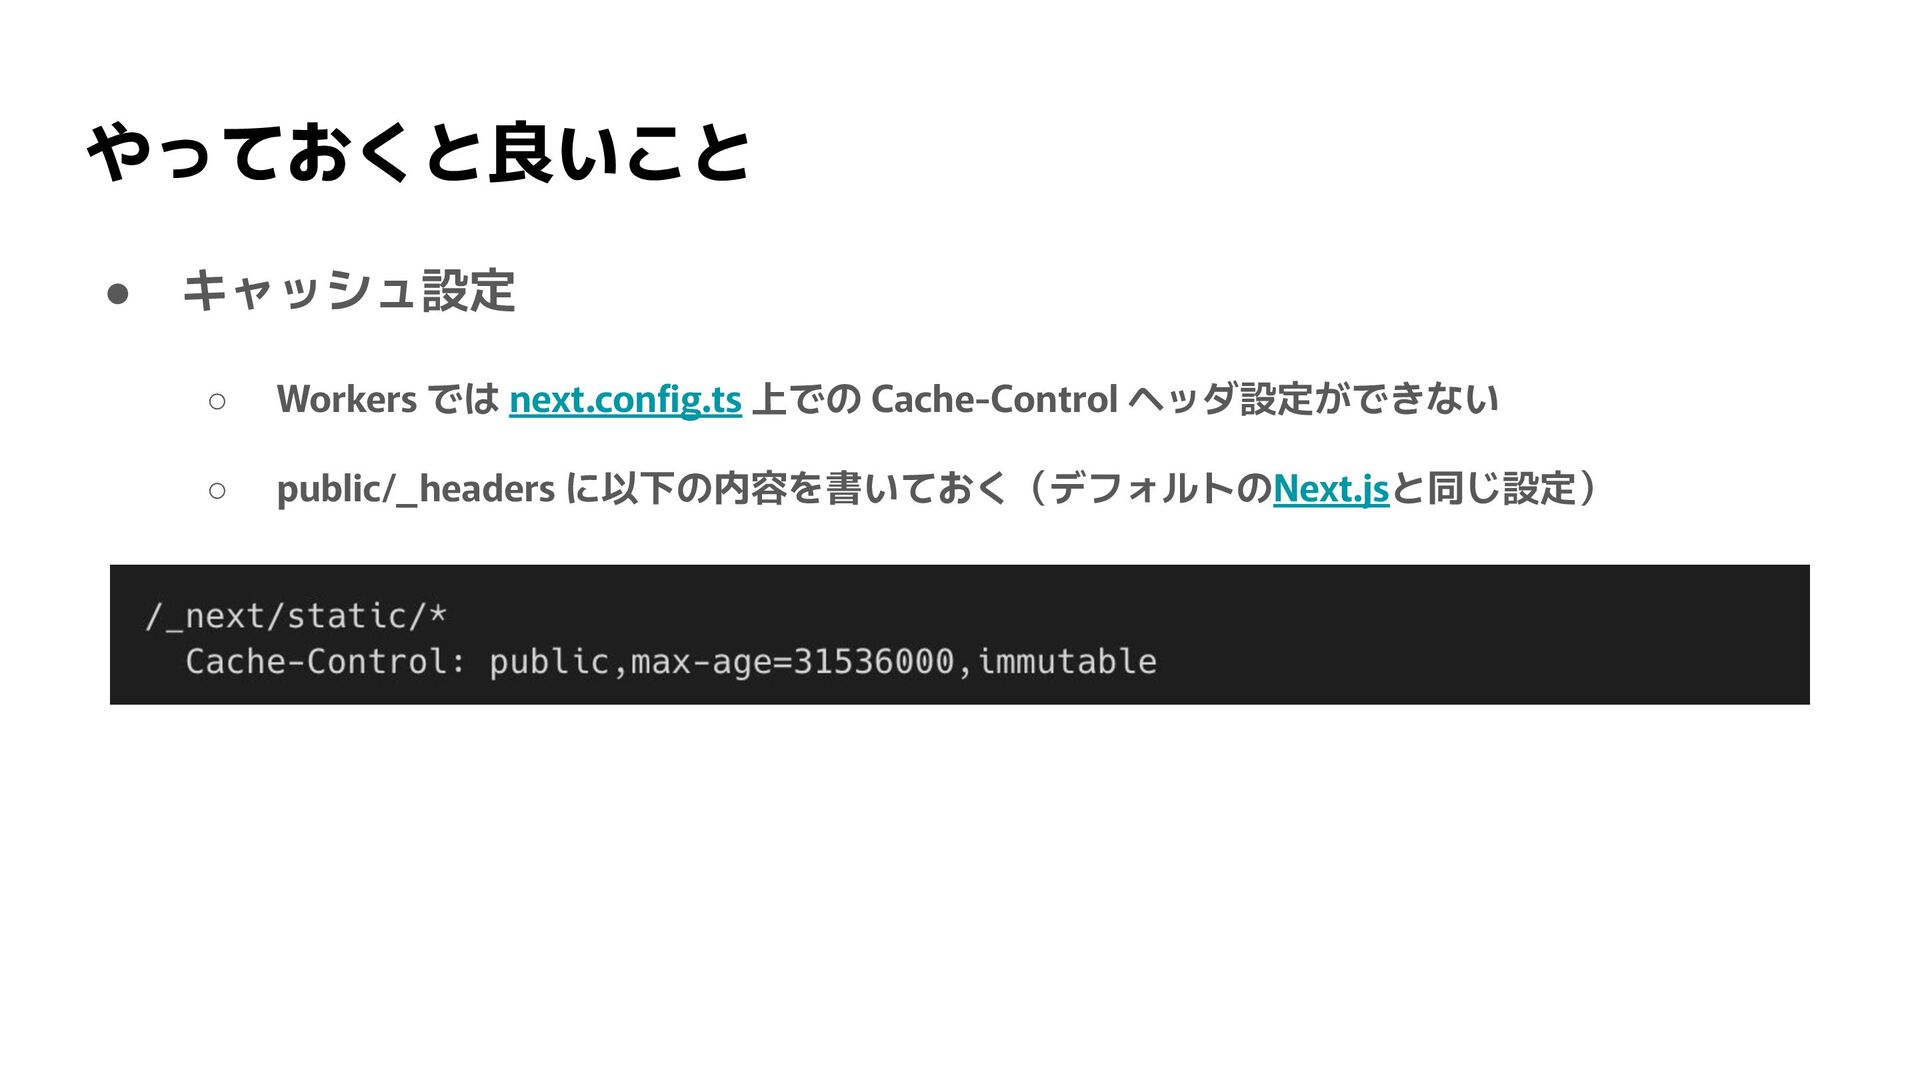The height and width of the screenshot is (1080, 1920).
Task: Open the next.config.ts link
Action: [625, 400]
